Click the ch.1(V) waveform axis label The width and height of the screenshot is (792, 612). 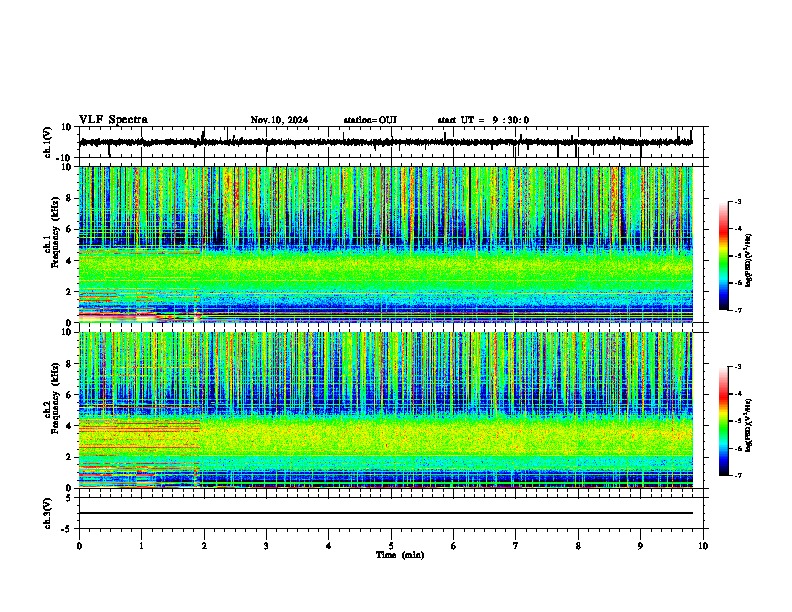[48, 142]
